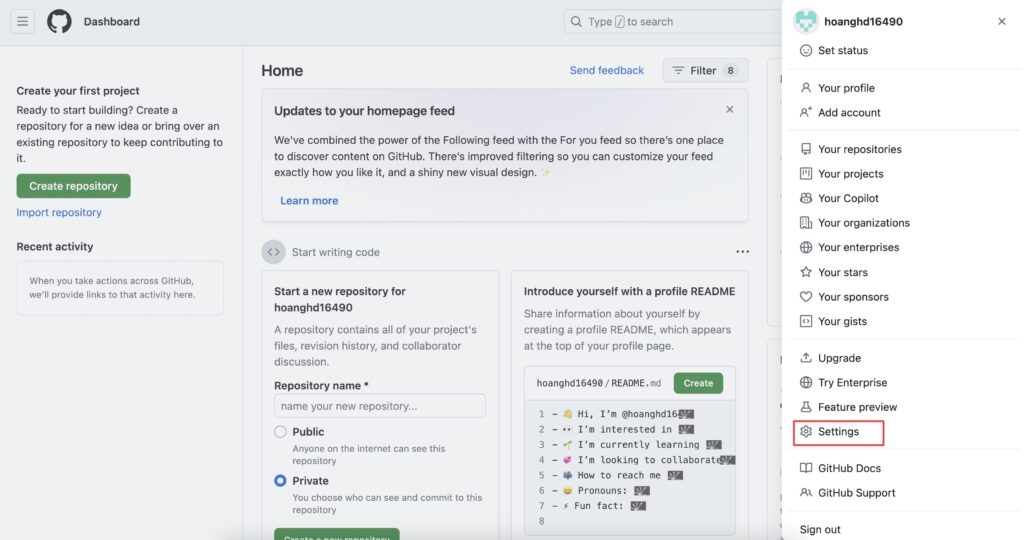Click the hoanghd16490 username in side panel
Screen dimensions: 1024x540
click(x=863, y=22)
